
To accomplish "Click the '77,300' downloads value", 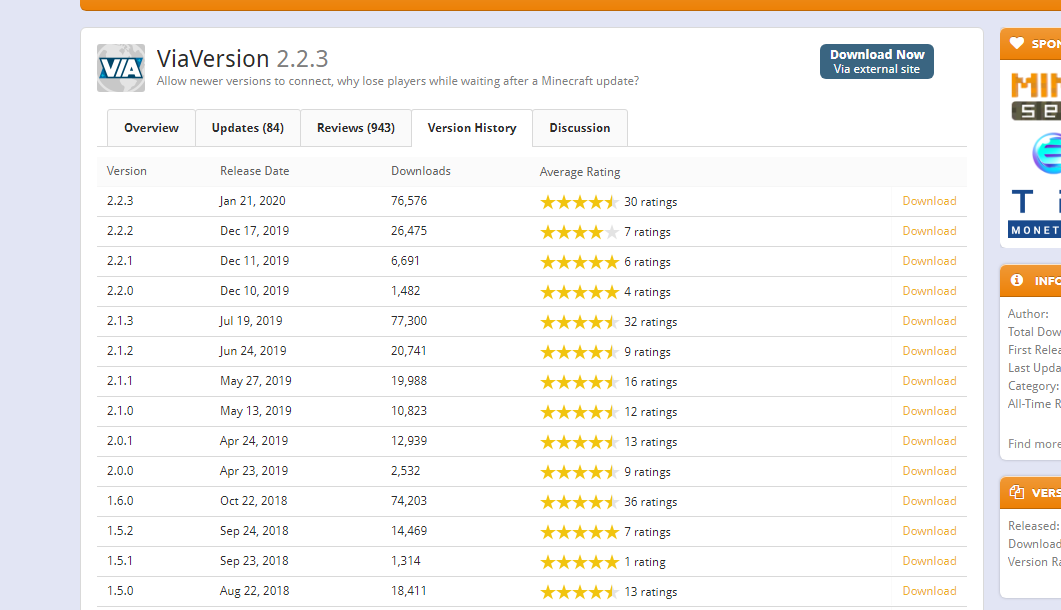I will click(409, 321).
